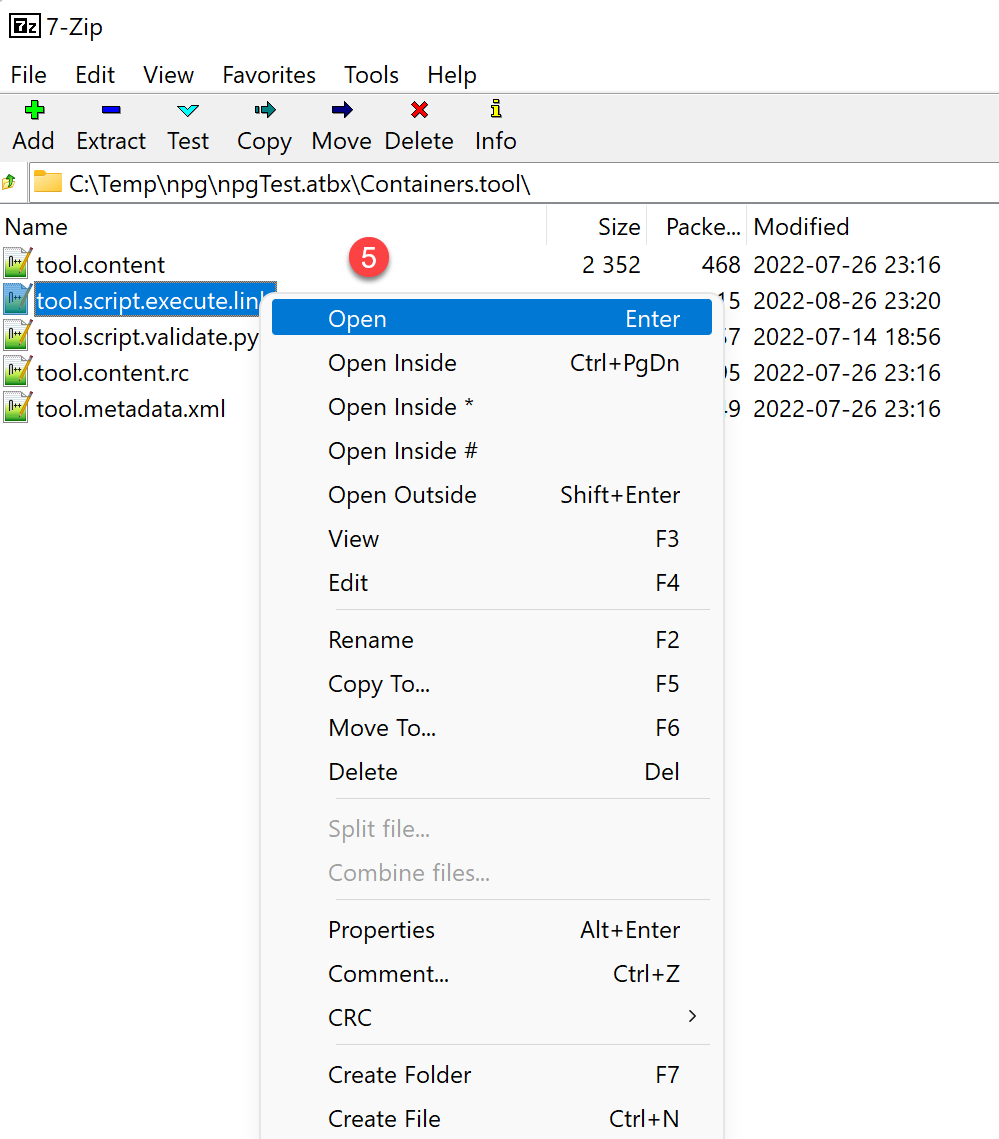999x1139 pixels.
Task: Click the red Delete toolbar button
Action: point(419,126)
